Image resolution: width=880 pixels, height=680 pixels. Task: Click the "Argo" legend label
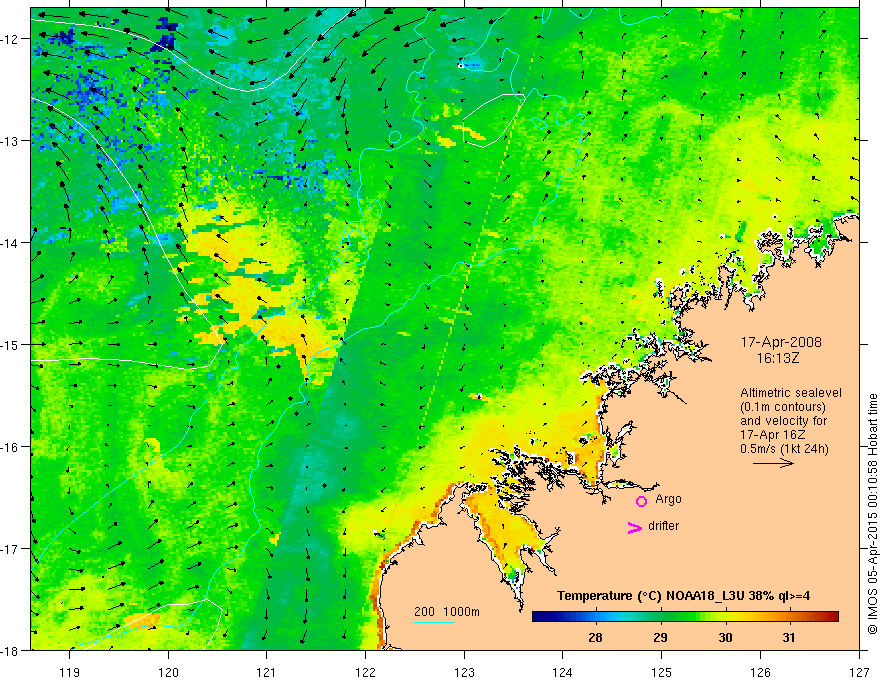[668, 499]
